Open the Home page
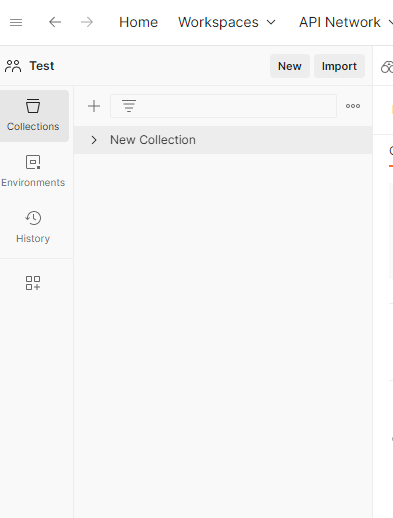 coord(138,22)
